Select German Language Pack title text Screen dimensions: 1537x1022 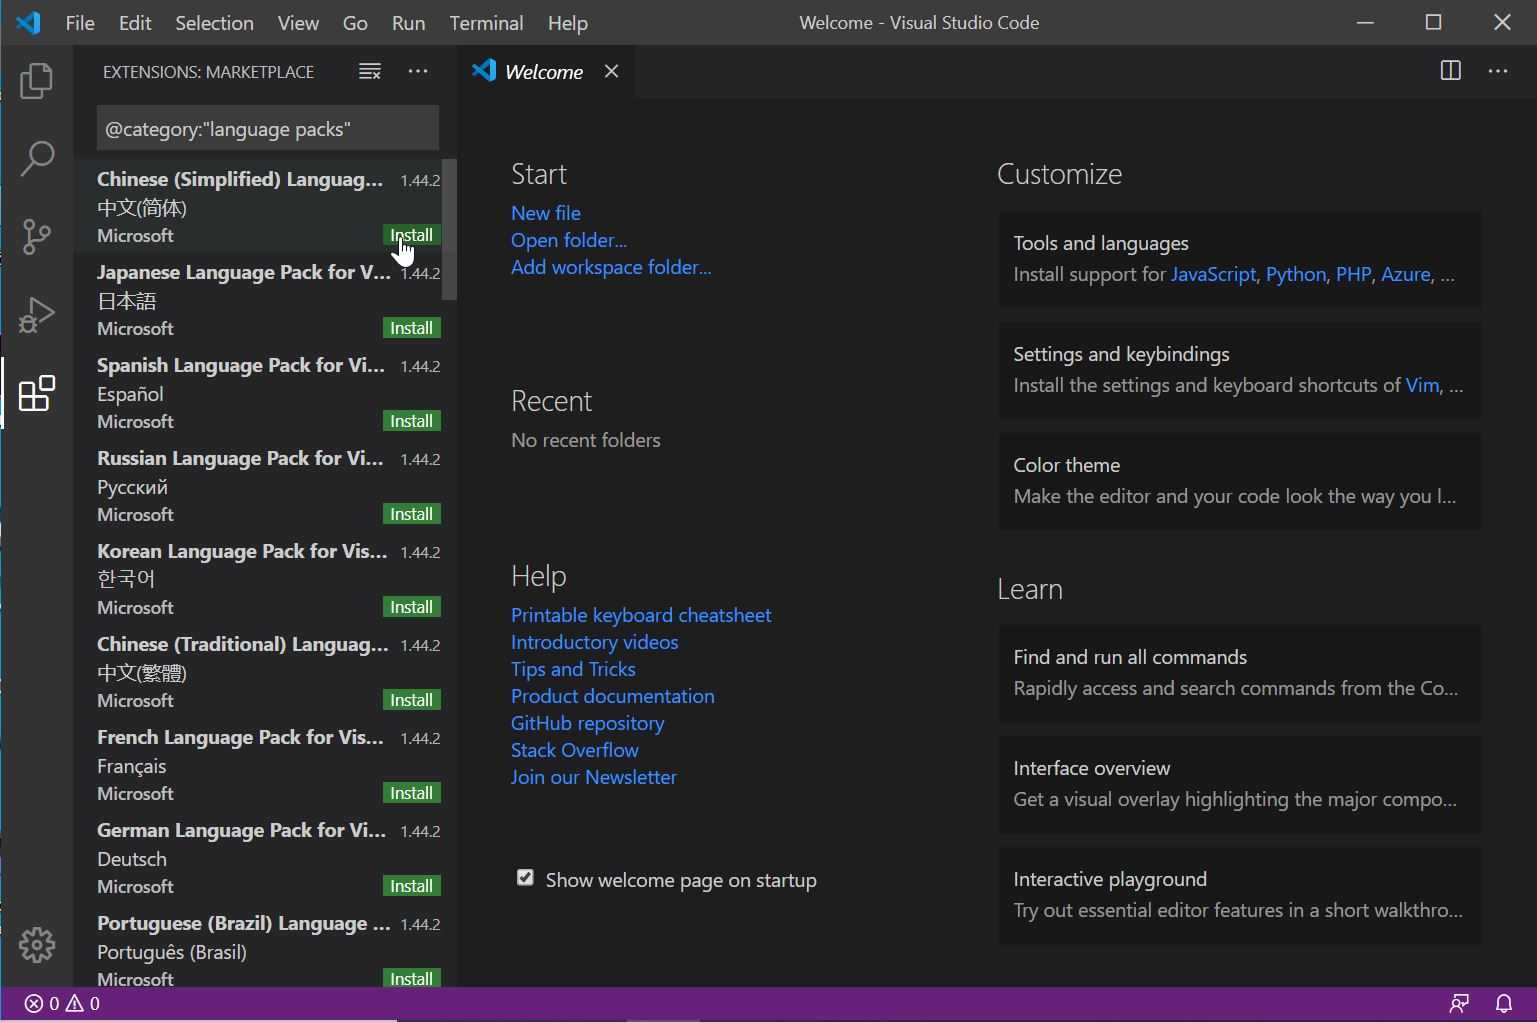[241, 830]
